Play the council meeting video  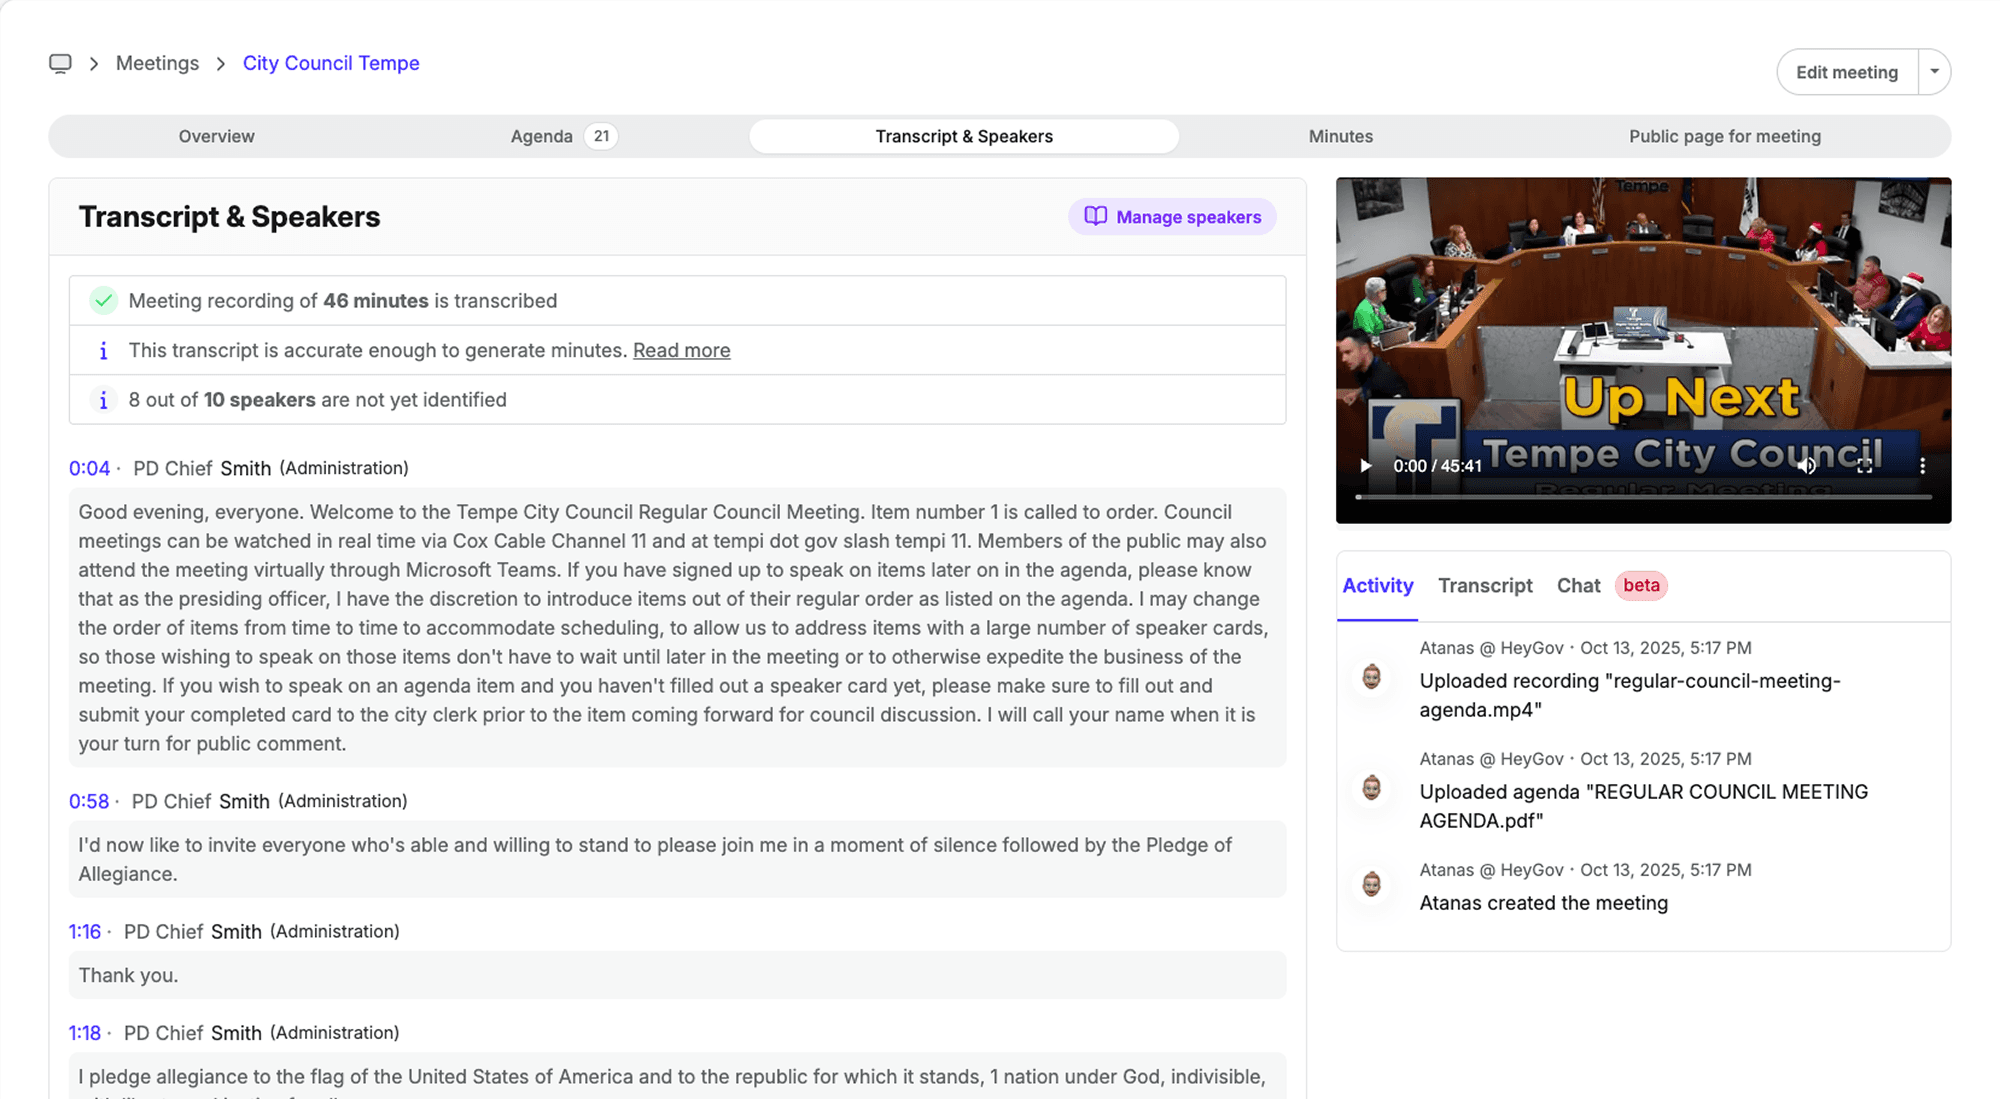click(1365, 466)
